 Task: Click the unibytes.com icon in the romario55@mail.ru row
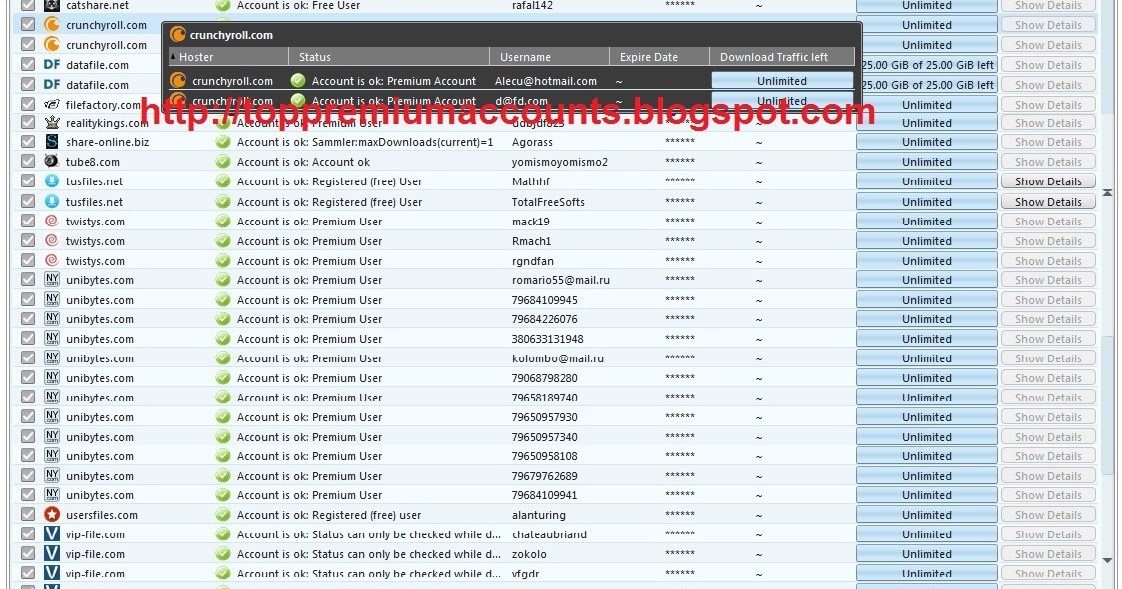[52, 279]
